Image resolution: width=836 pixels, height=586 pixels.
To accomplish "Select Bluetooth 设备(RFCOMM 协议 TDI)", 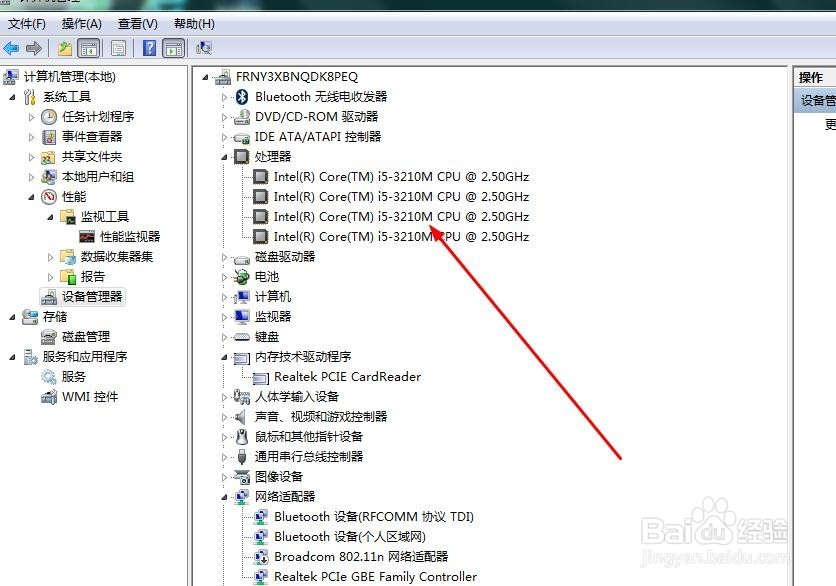I will (374, 517).
